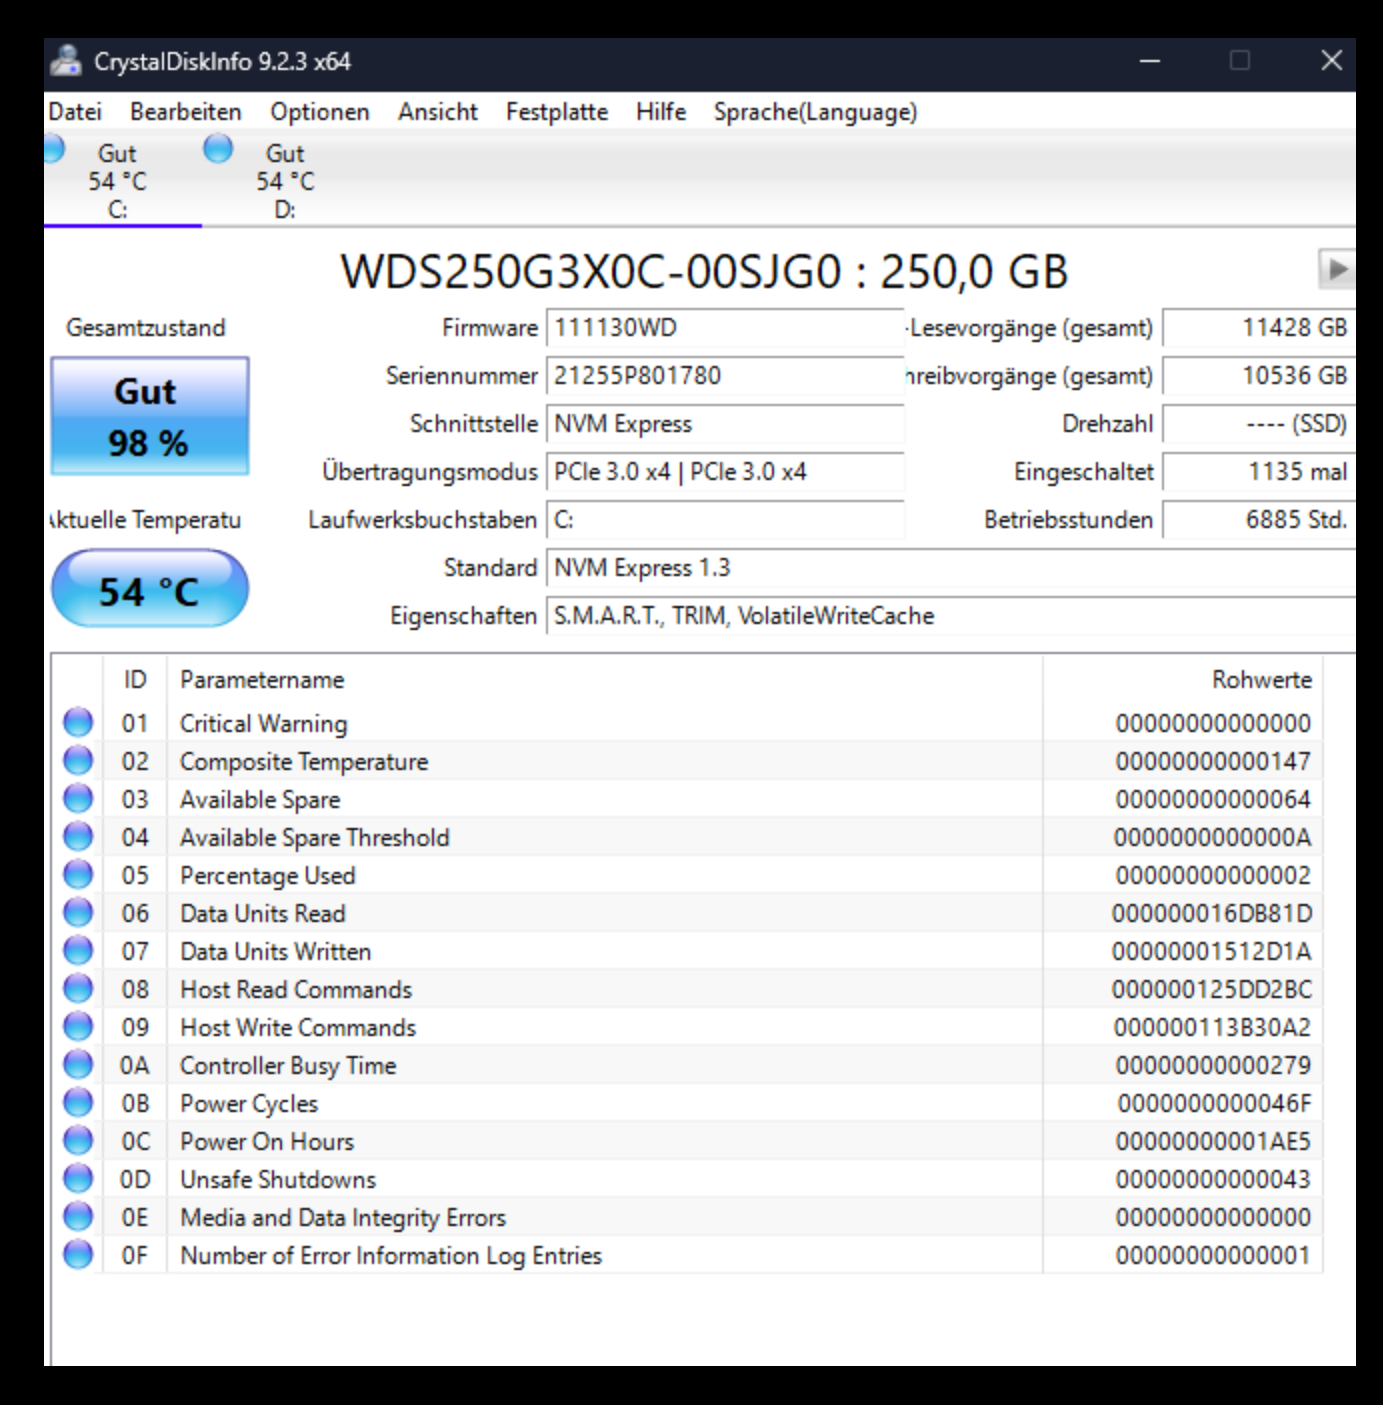Click the status orb for Error Information Log Entries
Screen dimensions: 1383x1405
pos(78,1255)
